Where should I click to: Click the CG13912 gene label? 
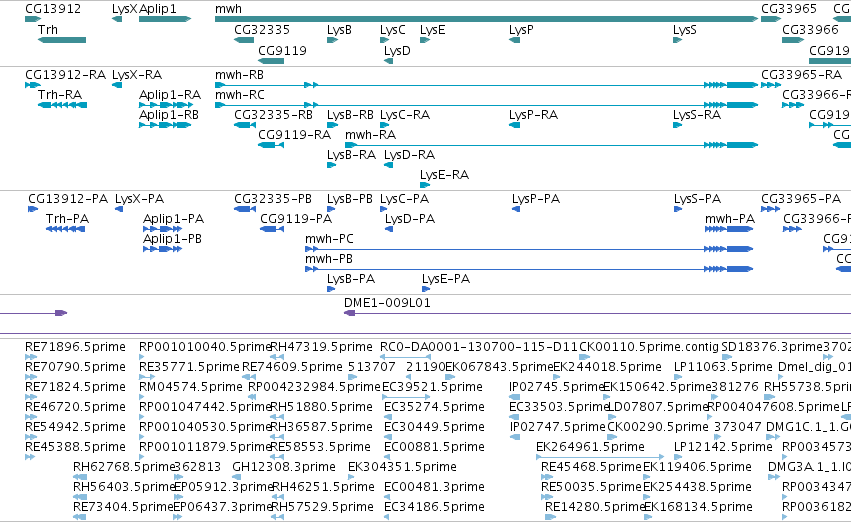point(53,9)
